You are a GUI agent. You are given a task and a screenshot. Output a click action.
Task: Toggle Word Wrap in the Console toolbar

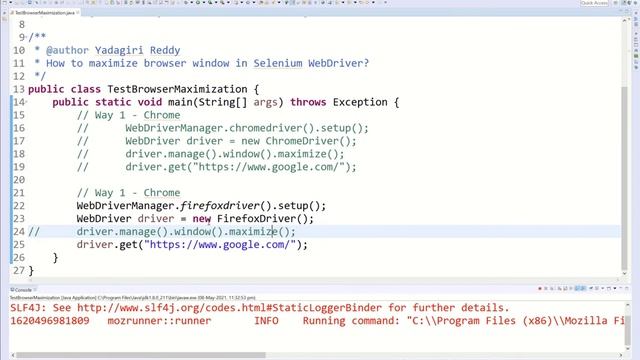point(571,289)
